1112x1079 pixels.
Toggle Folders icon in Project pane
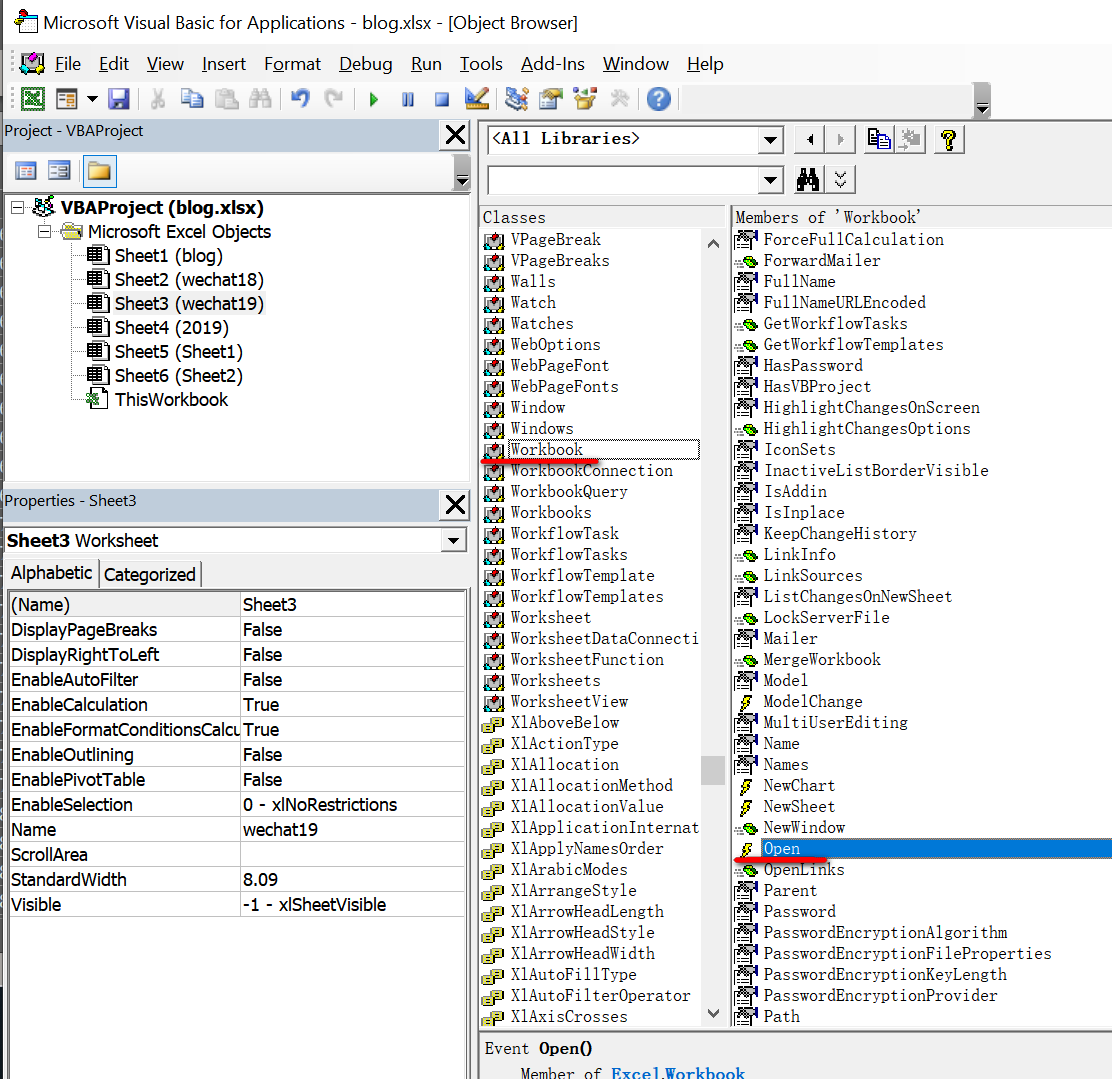point(99,171)
